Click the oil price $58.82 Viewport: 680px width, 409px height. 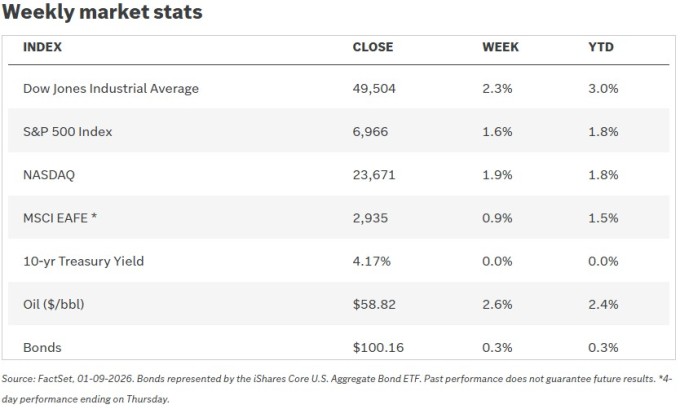pos(373,304)
